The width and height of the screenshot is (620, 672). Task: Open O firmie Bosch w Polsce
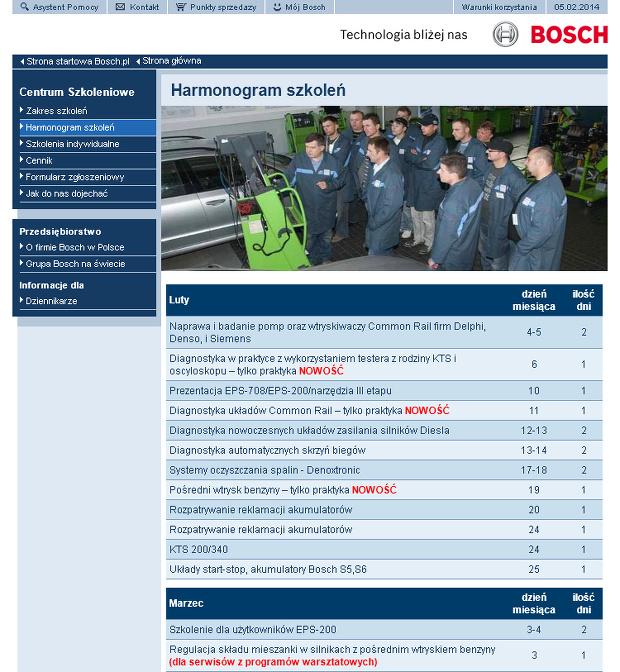tap(75, 247)
